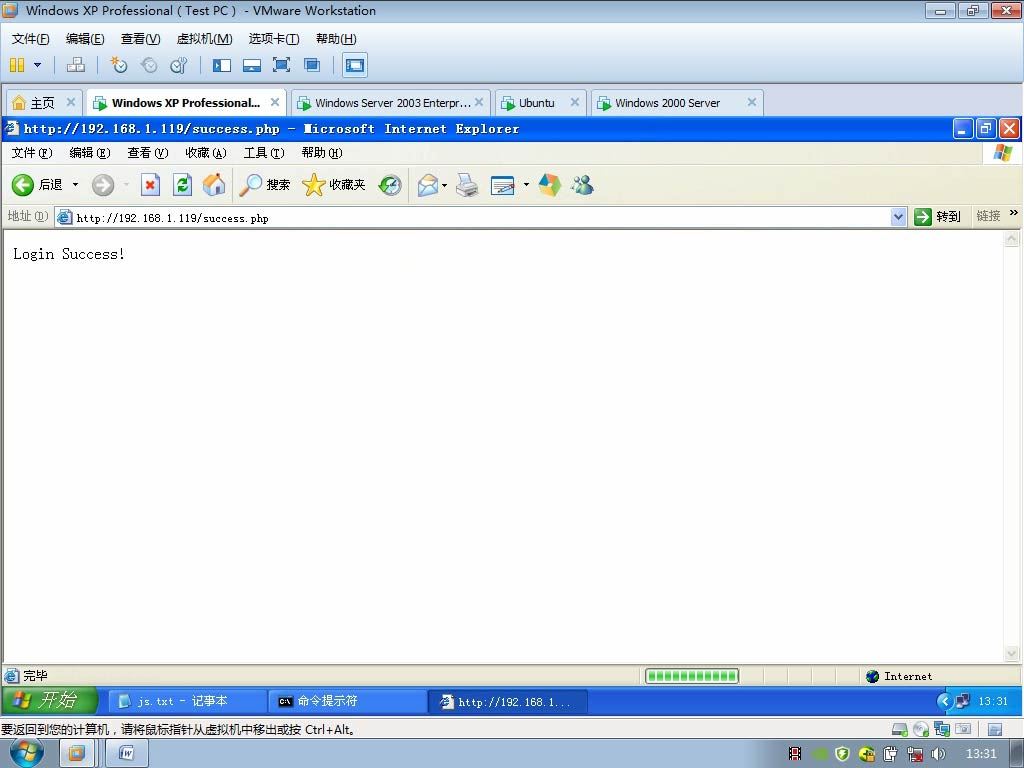Click the IE 后退 back button
This screenshot has width=1024, height=768.
click(x=38, y=185)
